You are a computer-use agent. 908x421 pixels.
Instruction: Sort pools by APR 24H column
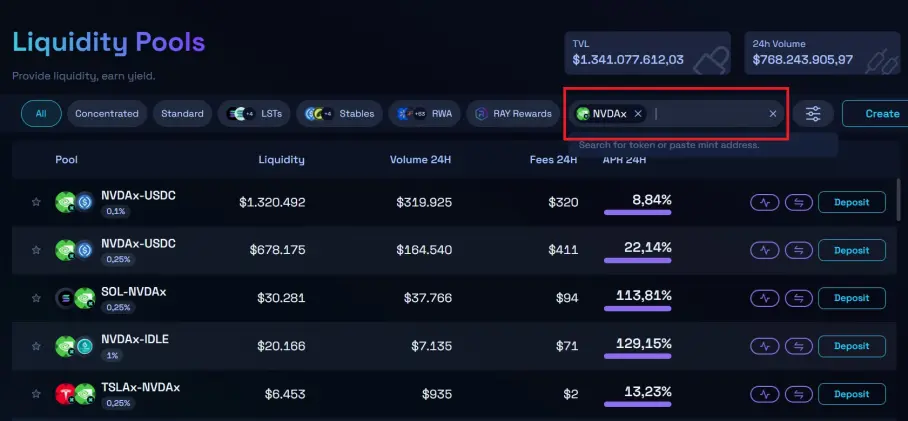click(624, 160)
